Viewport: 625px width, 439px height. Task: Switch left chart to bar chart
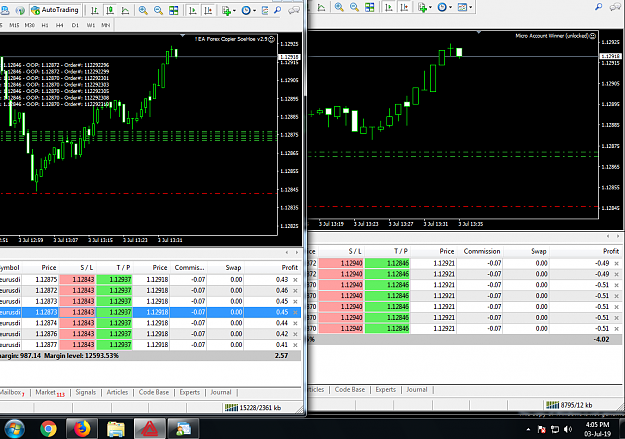(94, 10)
